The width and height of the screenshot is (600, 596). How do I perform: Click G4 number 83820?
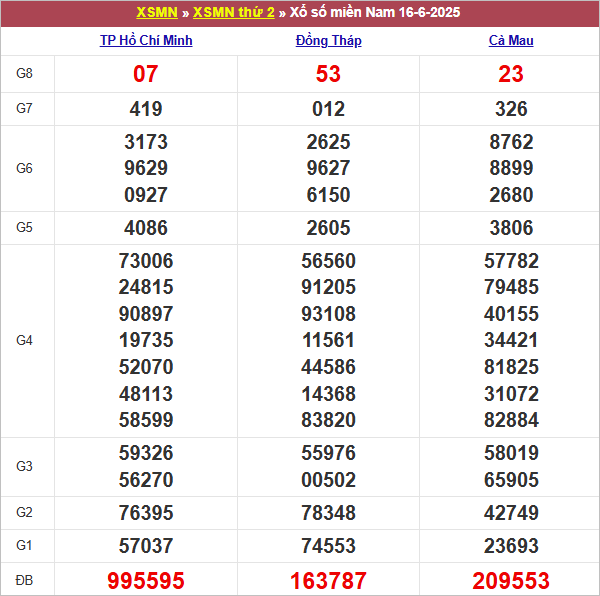(328, 420)
